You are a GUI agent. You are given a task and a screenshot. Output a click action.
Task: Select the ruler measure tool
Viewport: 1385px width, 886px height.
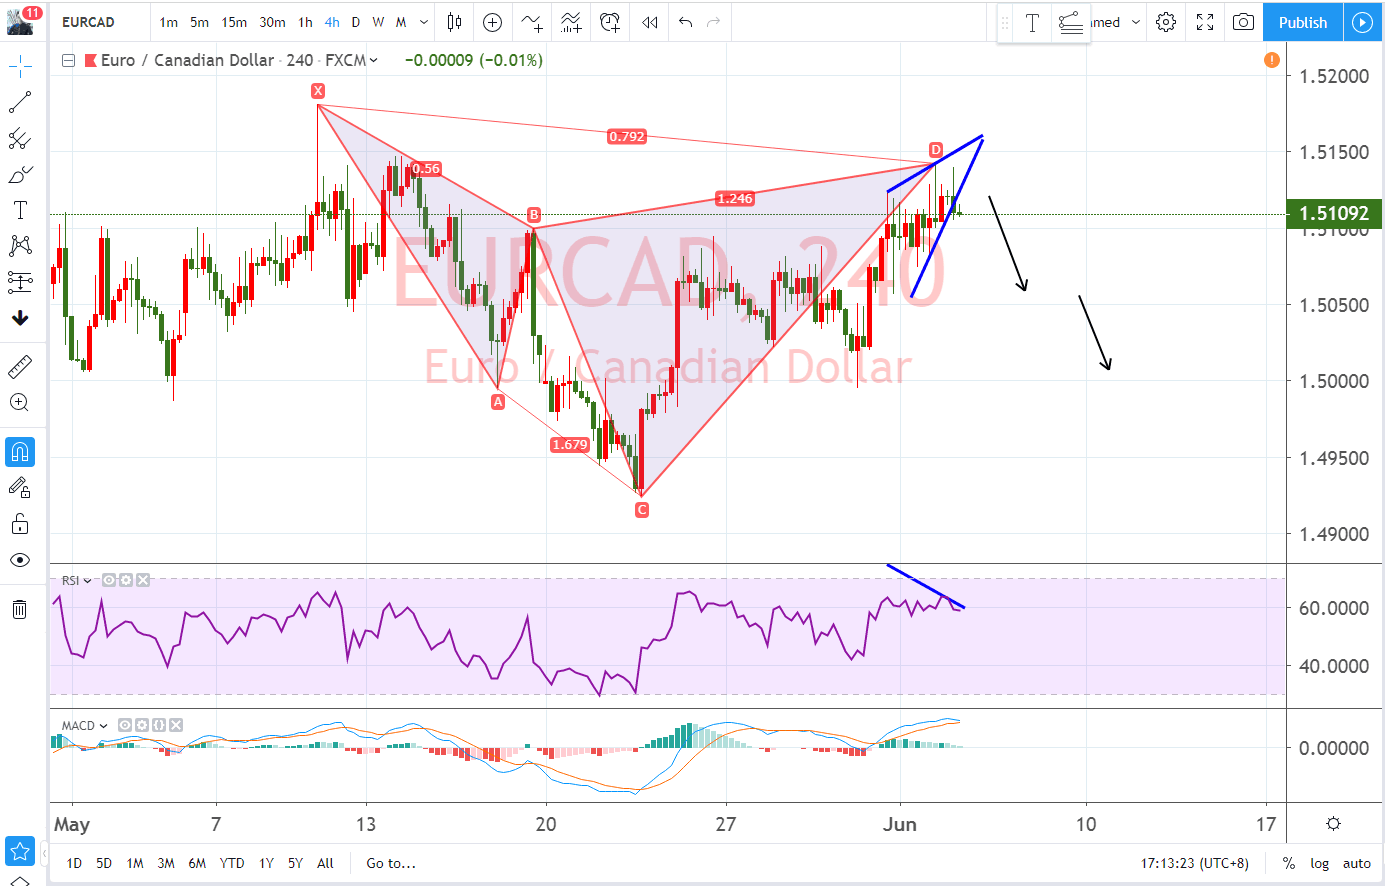[x=19, y=367]
